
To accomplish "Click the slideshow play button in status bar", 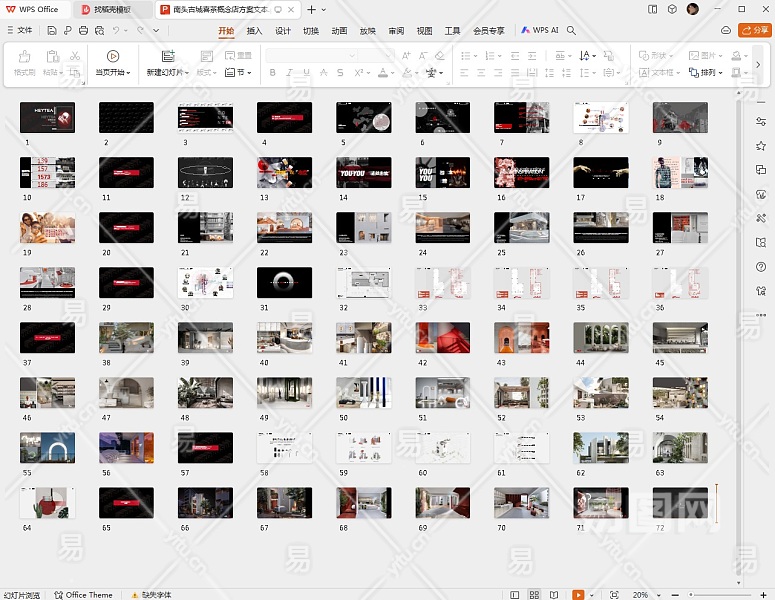I will (x=577, y=595).
